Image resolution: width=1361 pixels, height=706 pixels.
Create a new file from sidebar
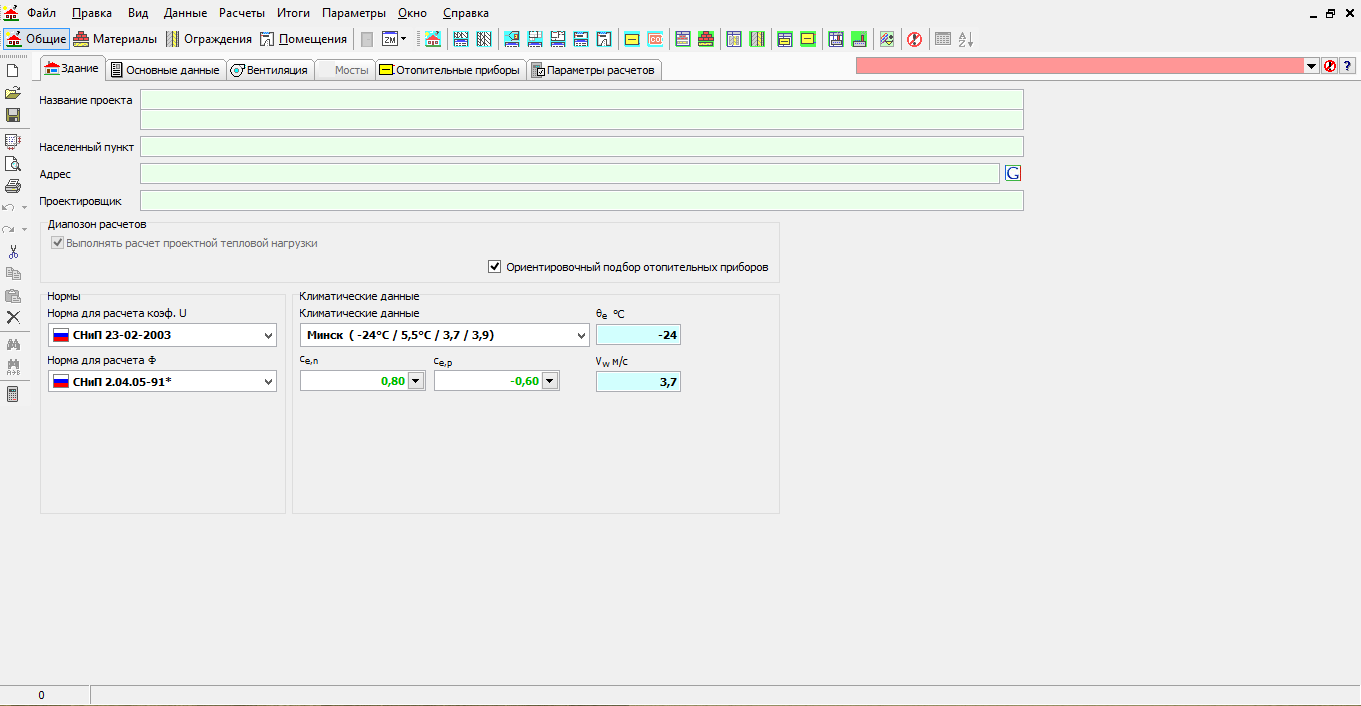click(13, 70)
